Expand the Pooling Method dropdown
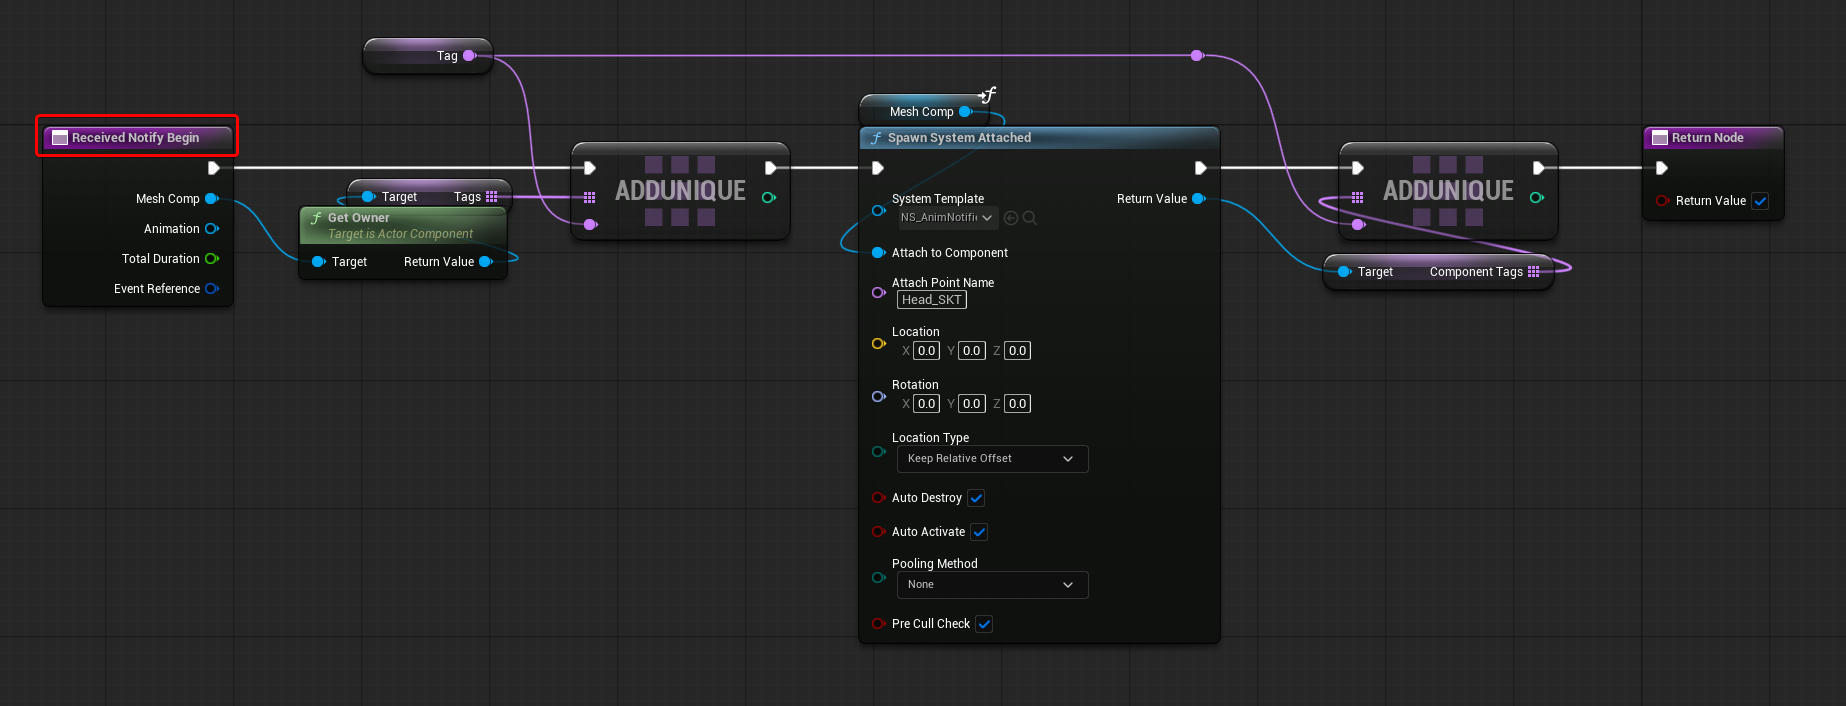 coord(991,585)
